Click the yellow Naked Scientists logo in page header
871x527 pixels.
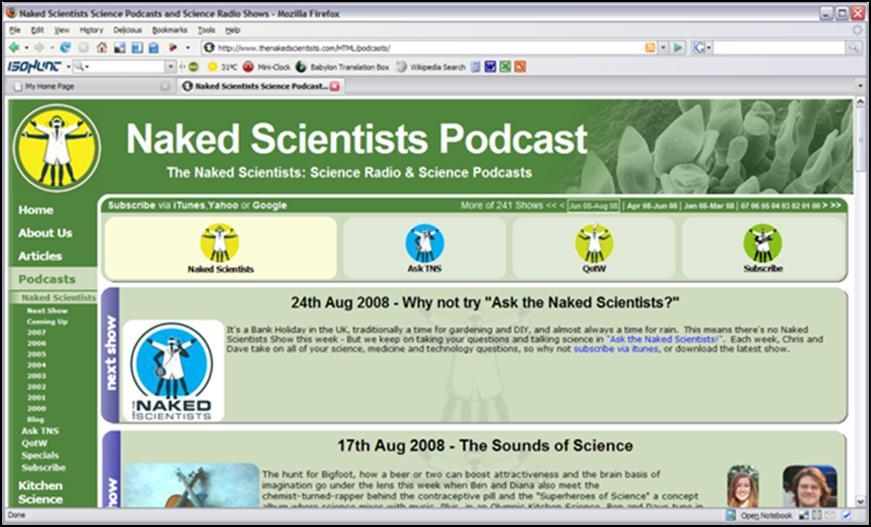coord(56,149)
